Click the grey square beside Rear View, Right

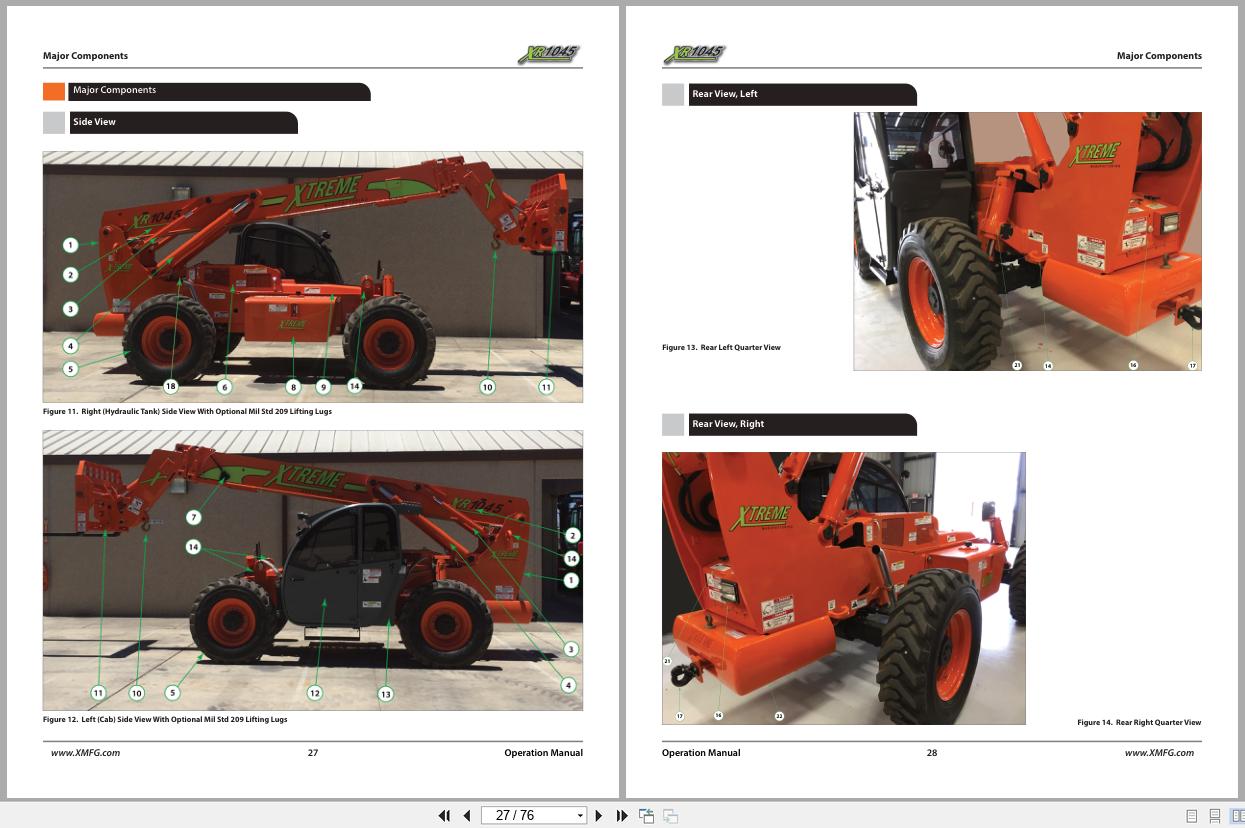coord(673,425)
